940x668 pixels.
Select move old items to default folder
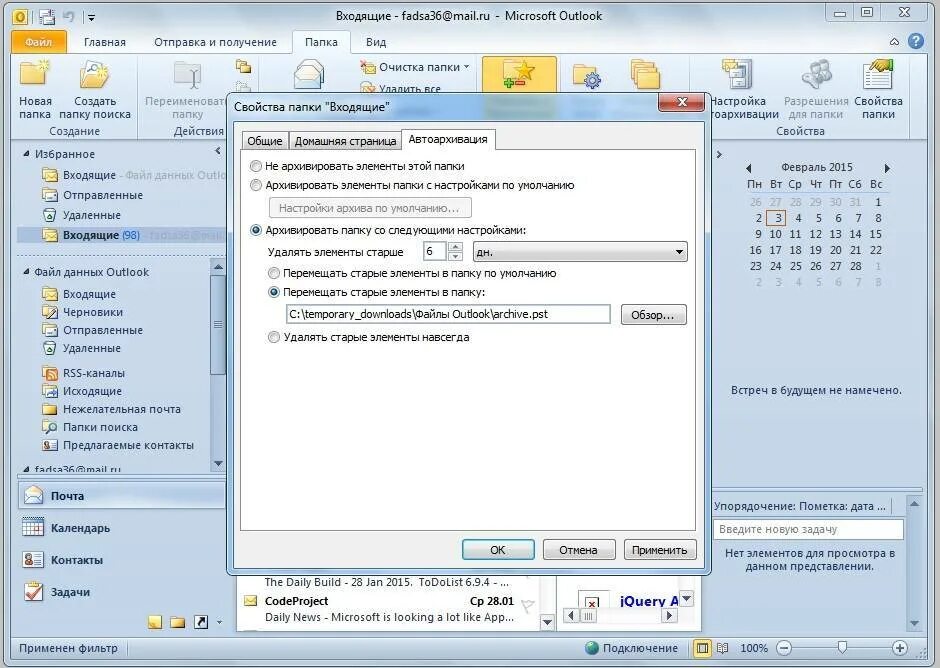pos(274,273)
